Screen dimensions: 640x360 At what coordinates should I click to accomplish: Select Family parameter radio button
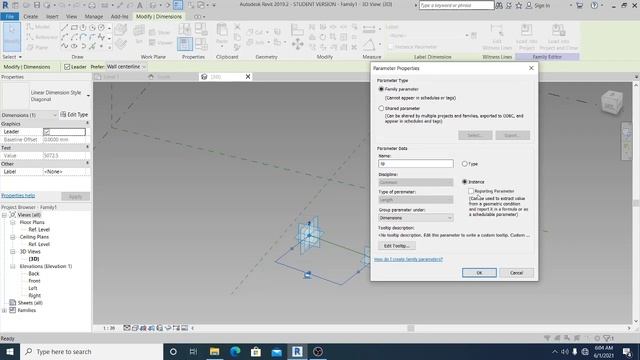[381, 89]
